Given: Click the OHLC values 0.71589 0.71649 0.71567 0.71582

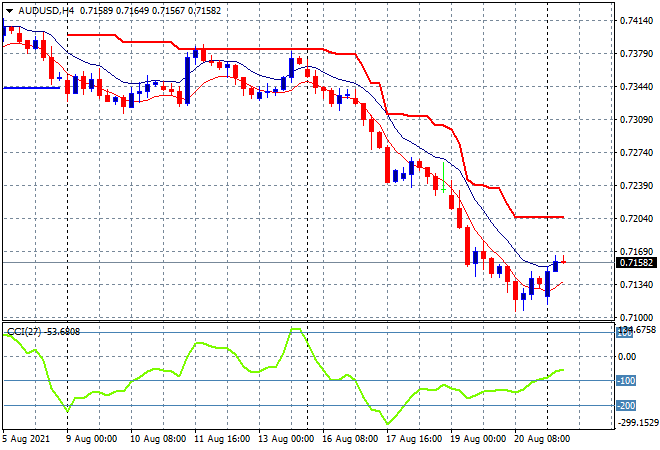Looking at the screenshot, I should 150,11.
